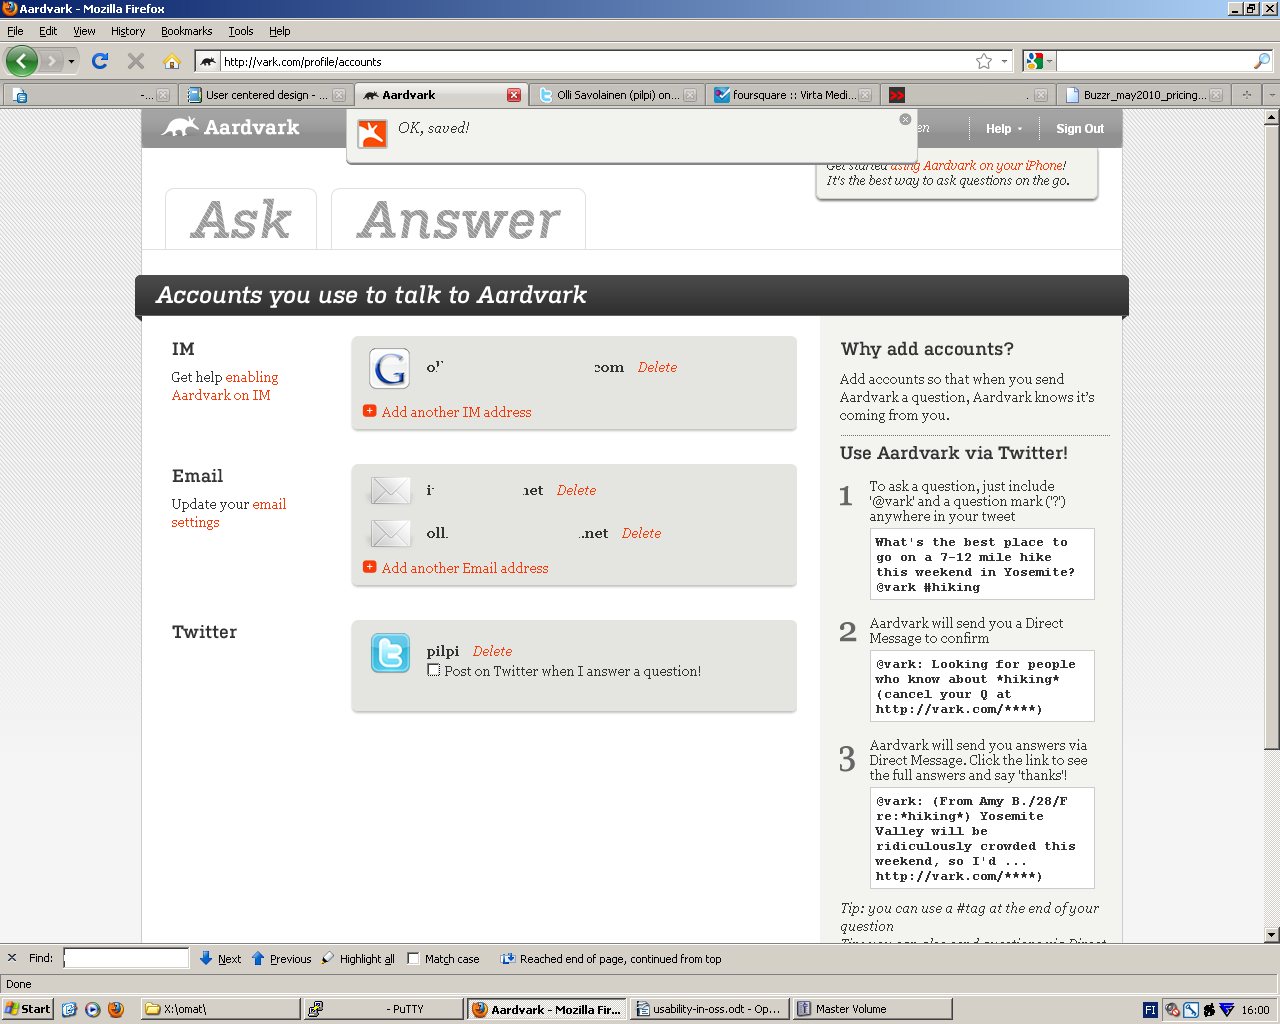
Task: Open Master Volume from the taskbar
Action: (x=872, y=1009)
